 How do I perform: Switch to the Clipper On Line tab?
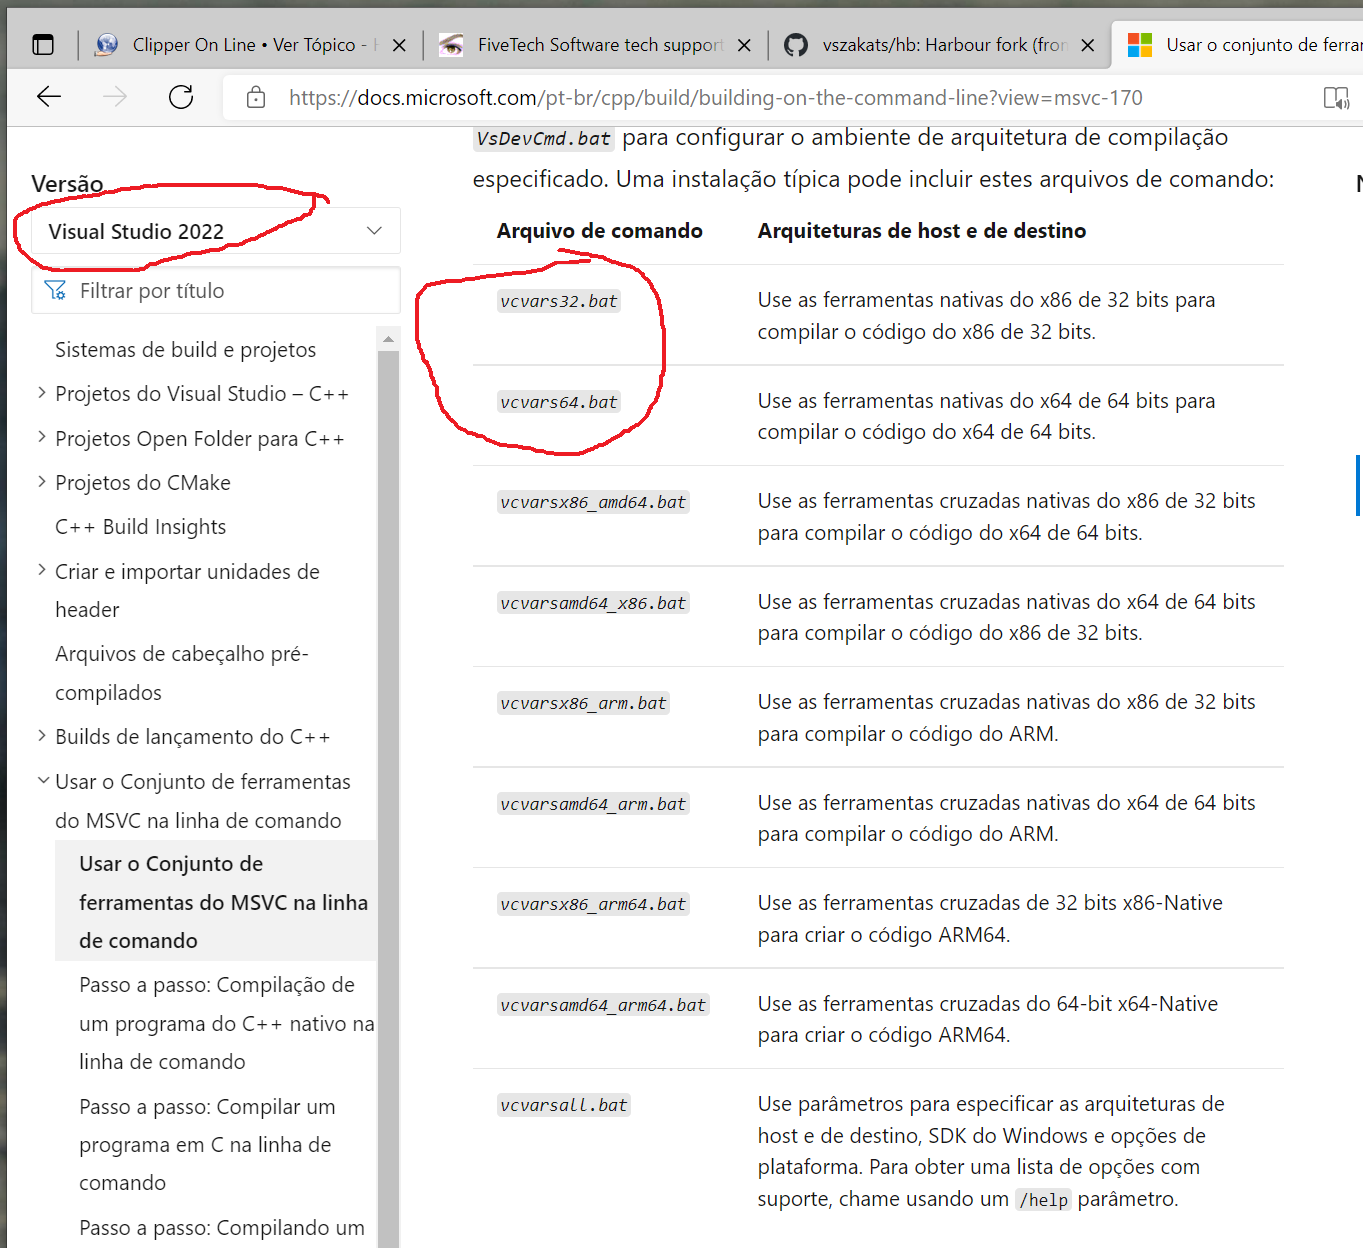click(x=250, y=45)
